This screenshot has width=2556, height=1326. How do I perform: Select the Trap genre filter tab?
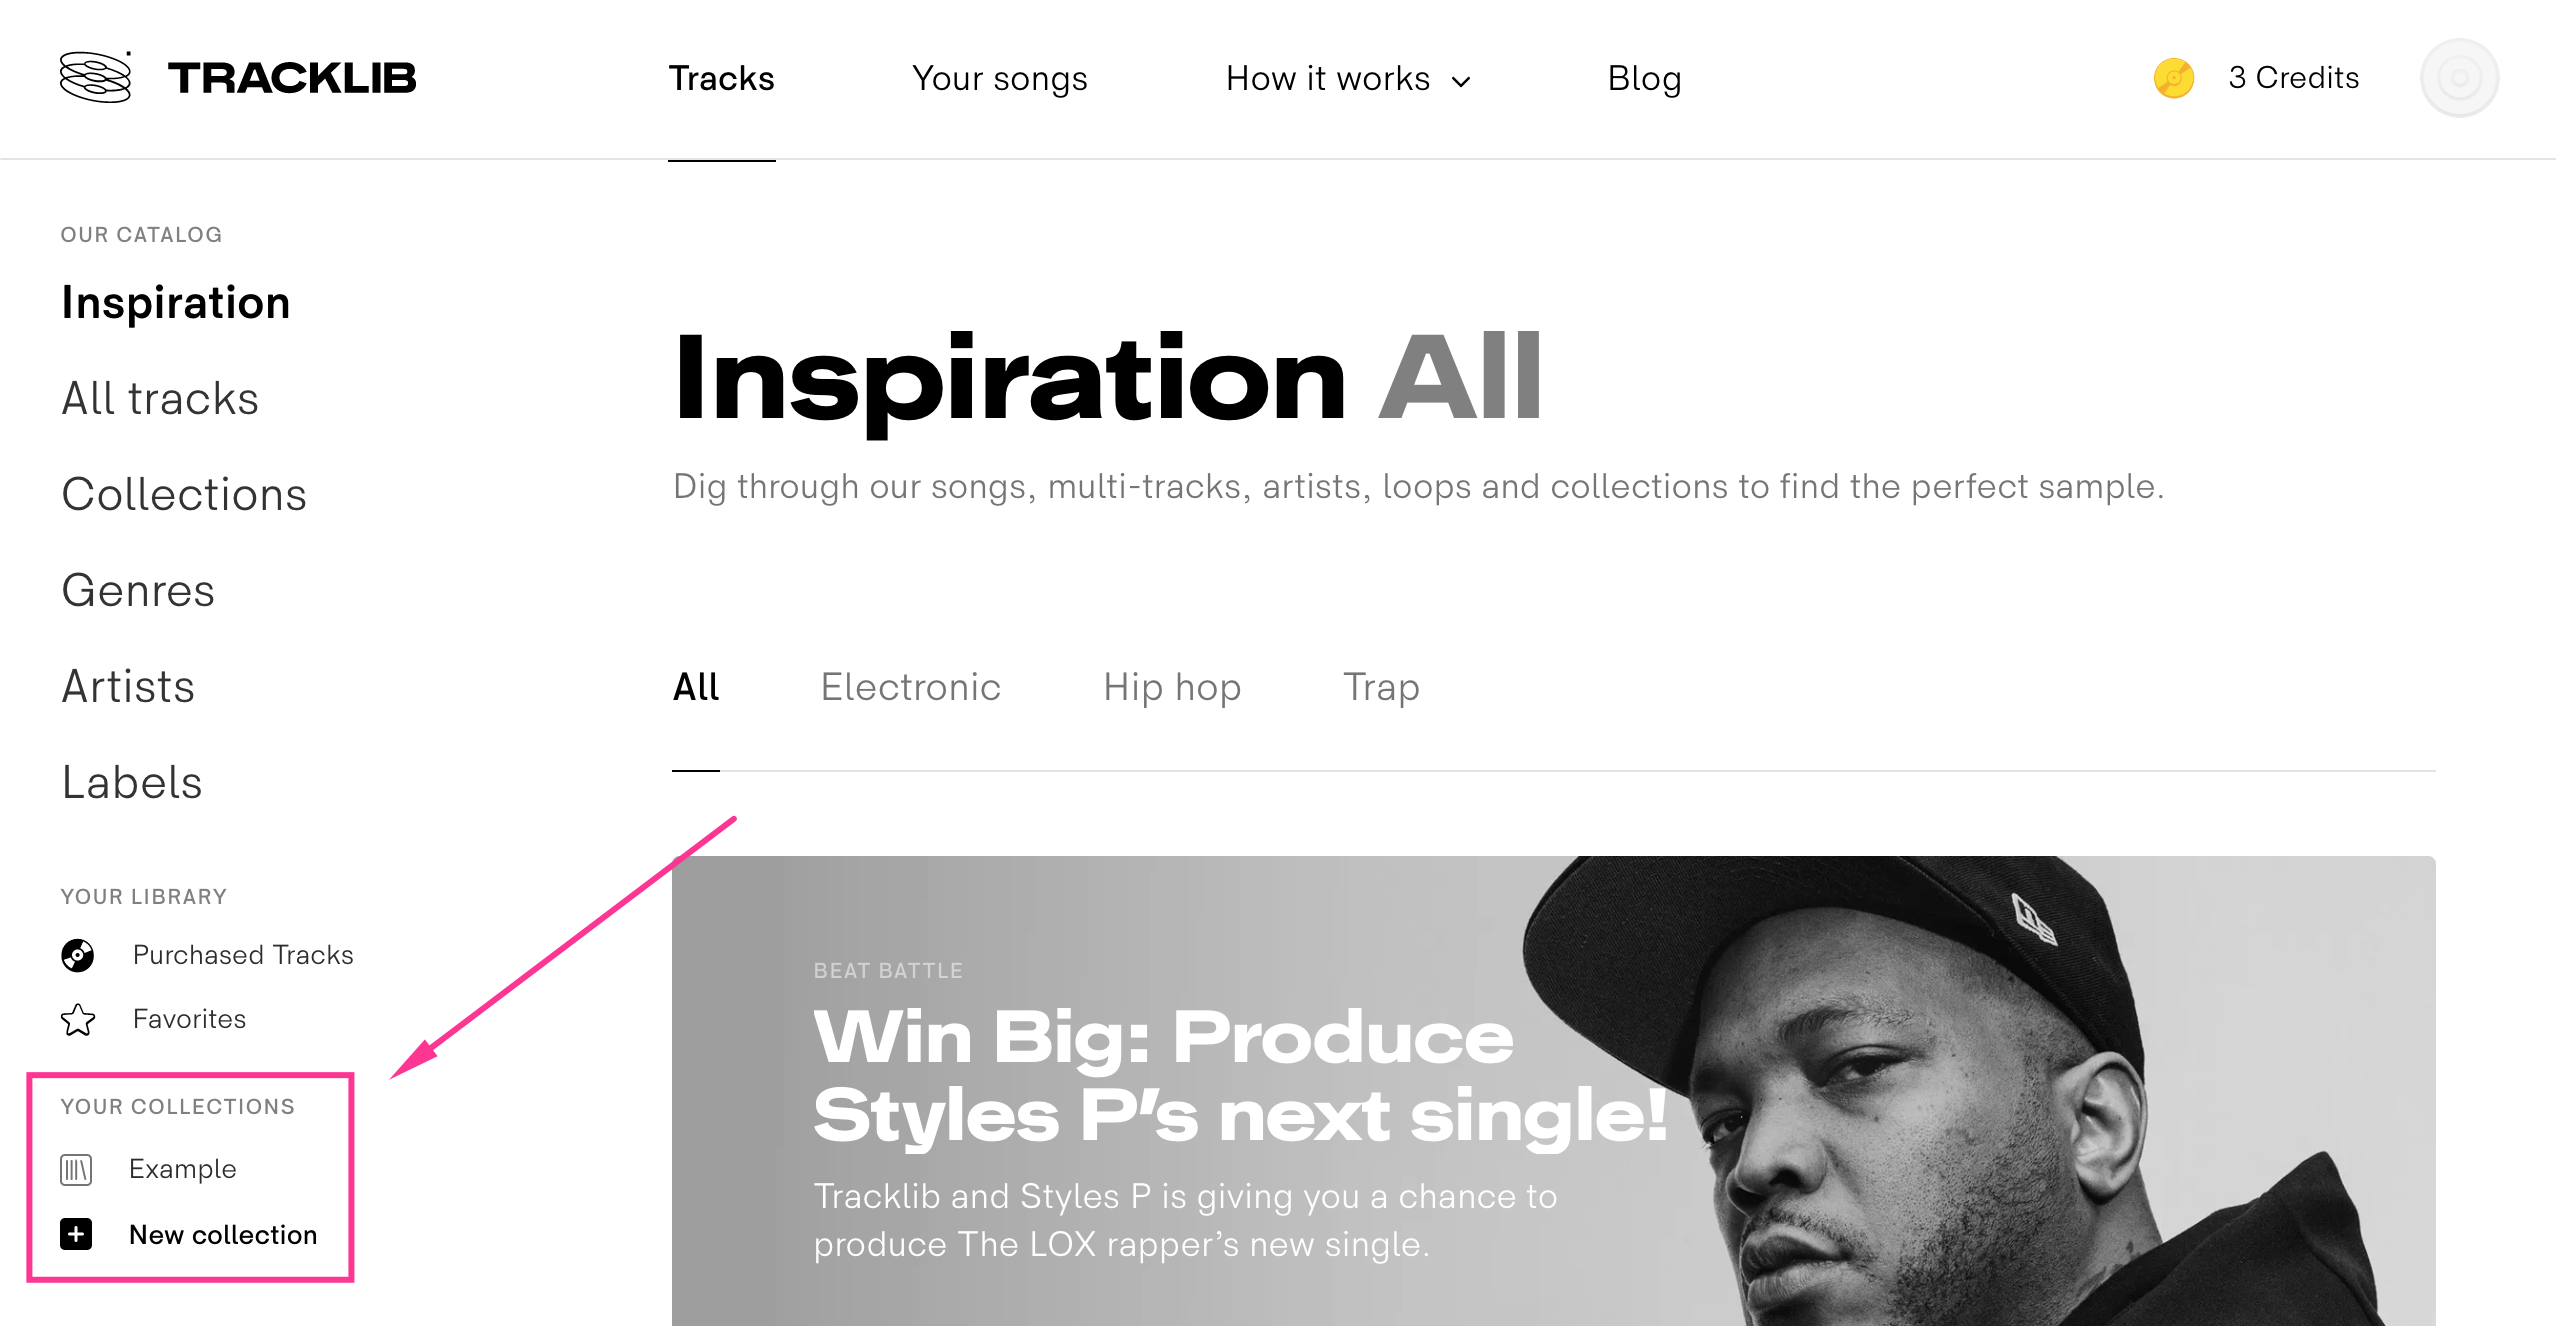1384,687
